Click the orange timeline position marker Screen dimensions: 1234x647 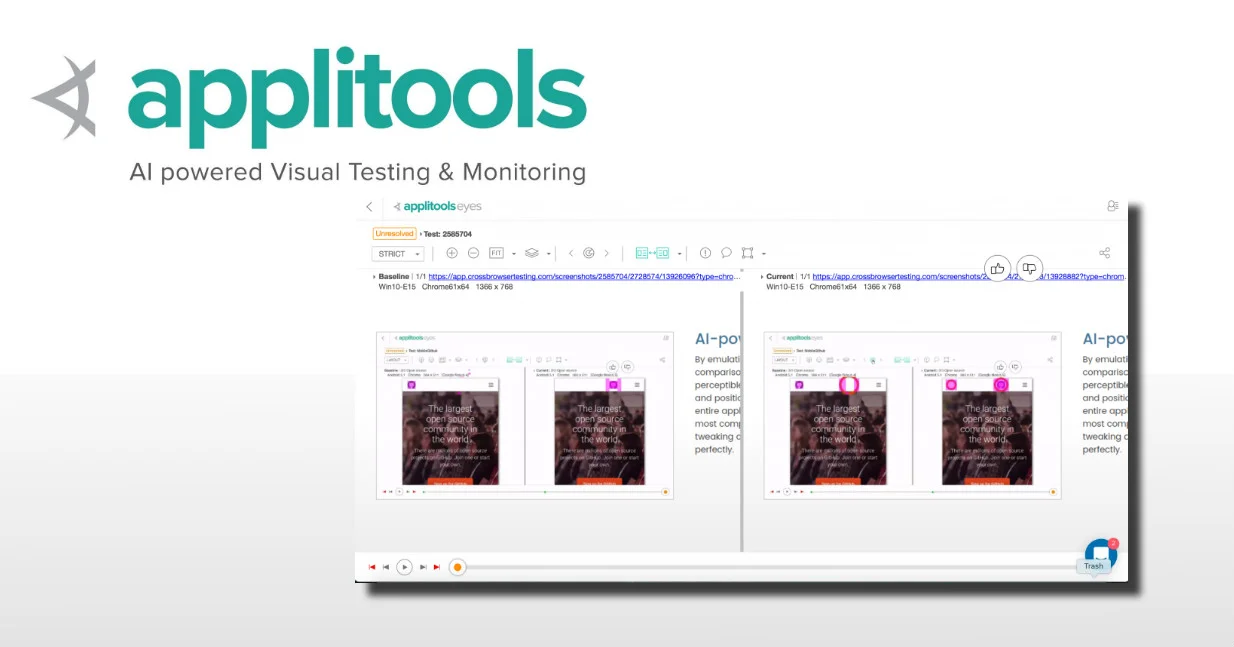point(457,567)
